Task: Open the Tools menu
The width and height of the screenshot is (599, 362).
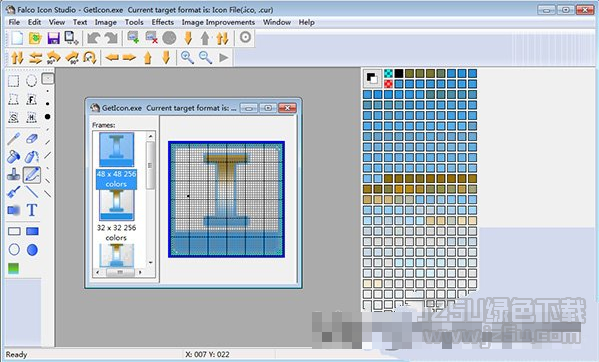Action: tap(134, 22)
